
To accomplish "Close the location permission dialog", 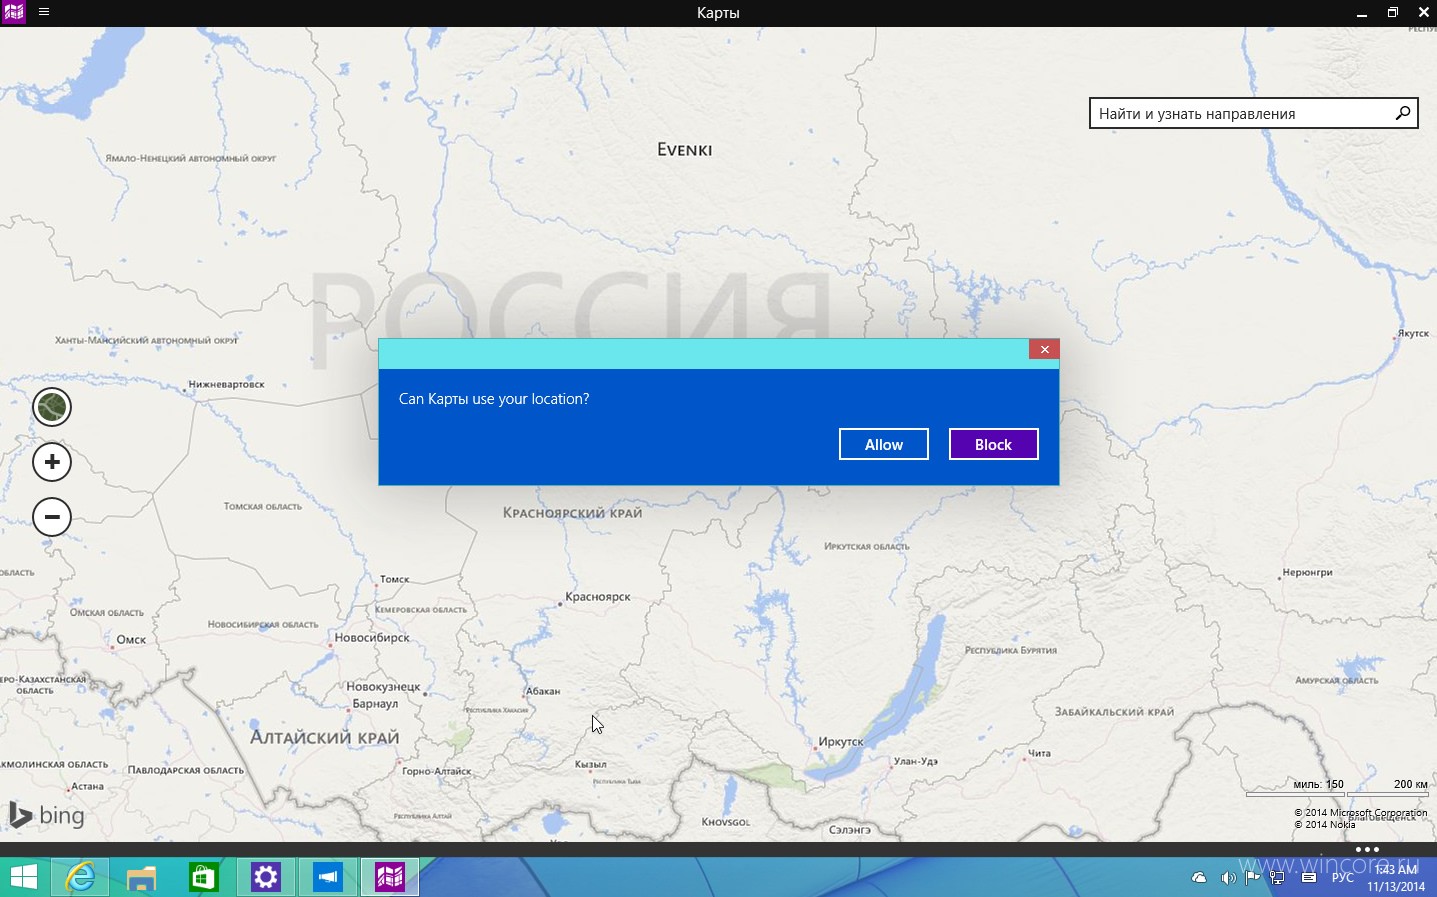I will (1044, 349).
